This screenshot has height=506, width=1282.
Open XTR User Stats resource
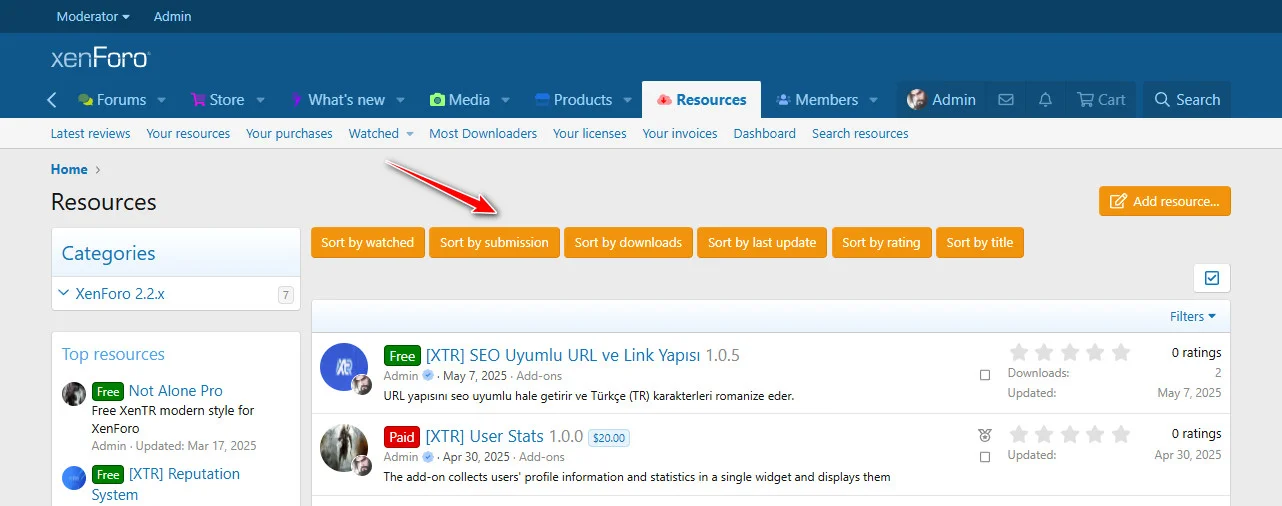pos(485,437)
